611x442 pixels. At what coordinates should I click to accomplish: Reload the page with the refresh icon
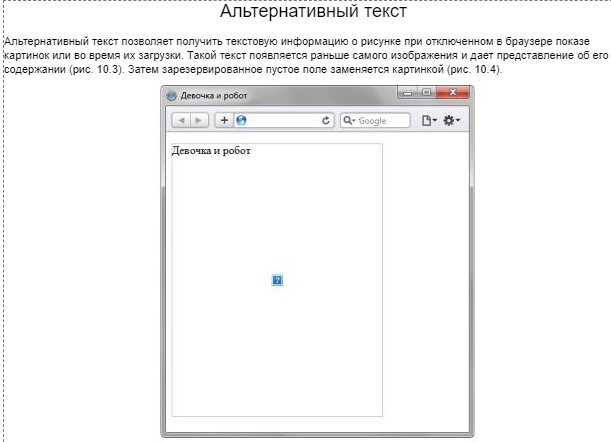coord(326,120)
